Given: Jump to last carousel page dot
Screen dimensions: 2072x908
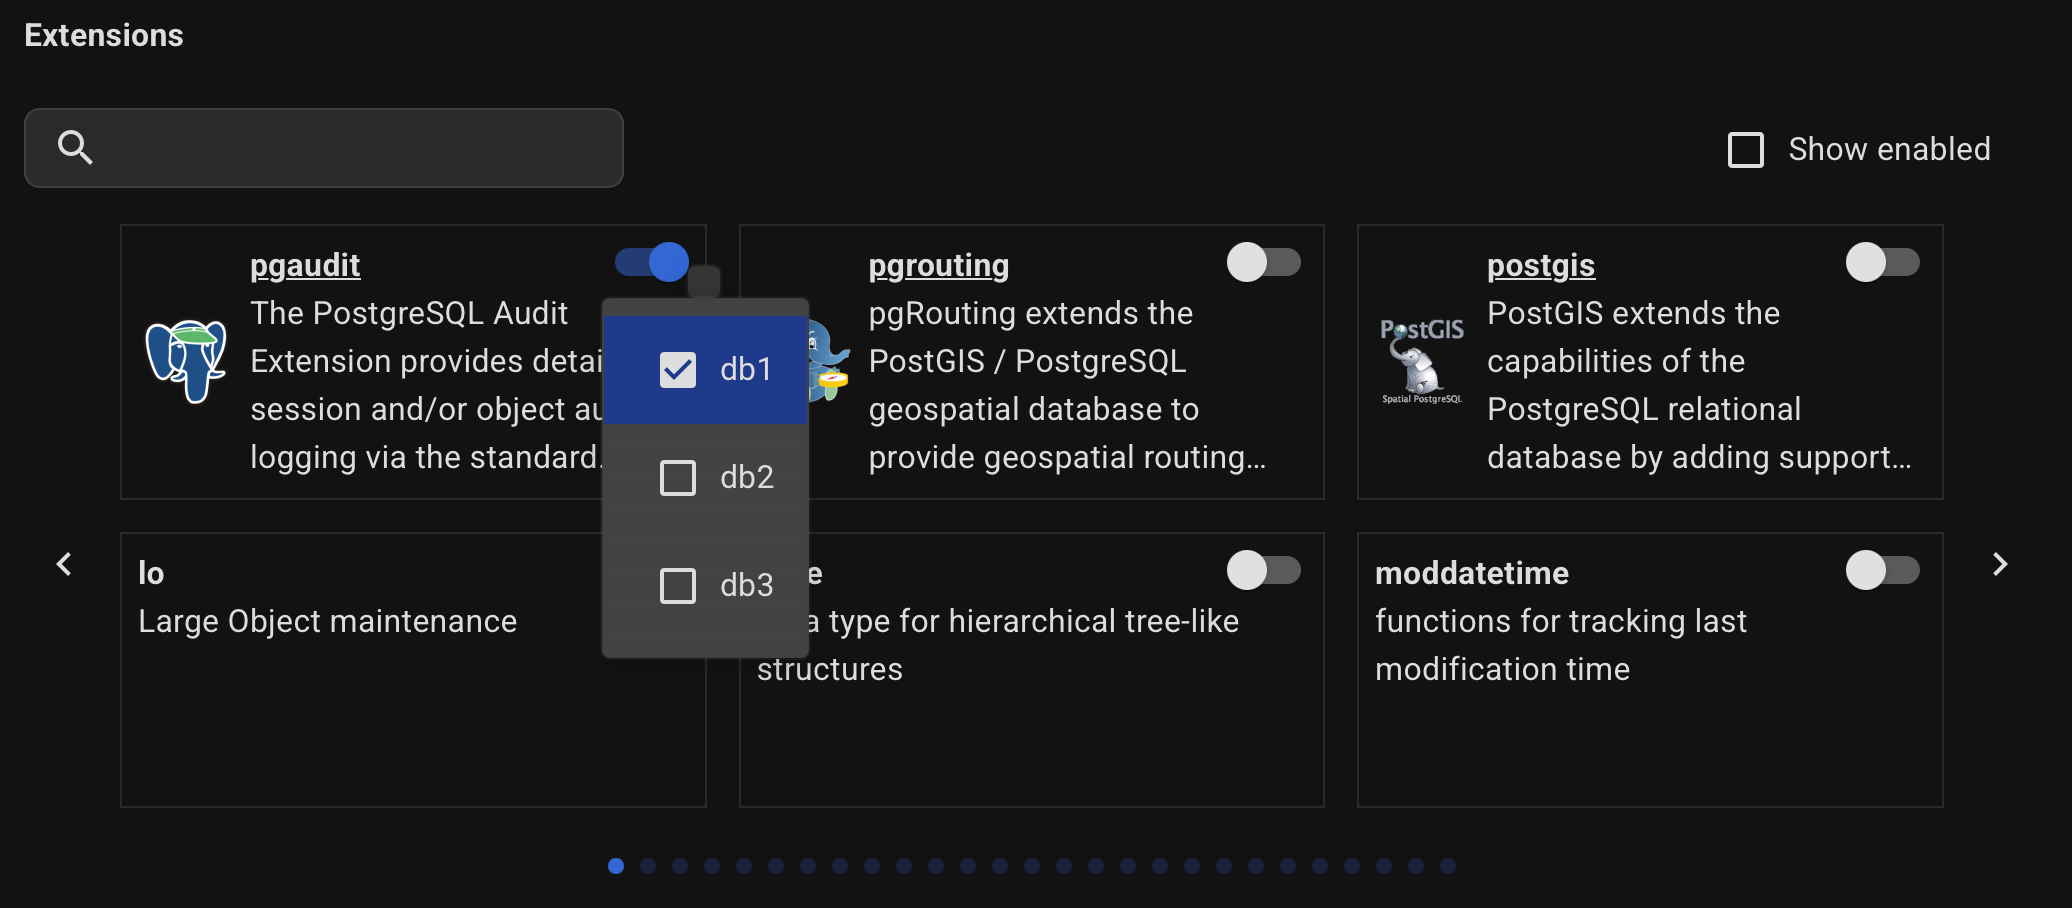Looking at the screenshot, I should [1448, 866].
